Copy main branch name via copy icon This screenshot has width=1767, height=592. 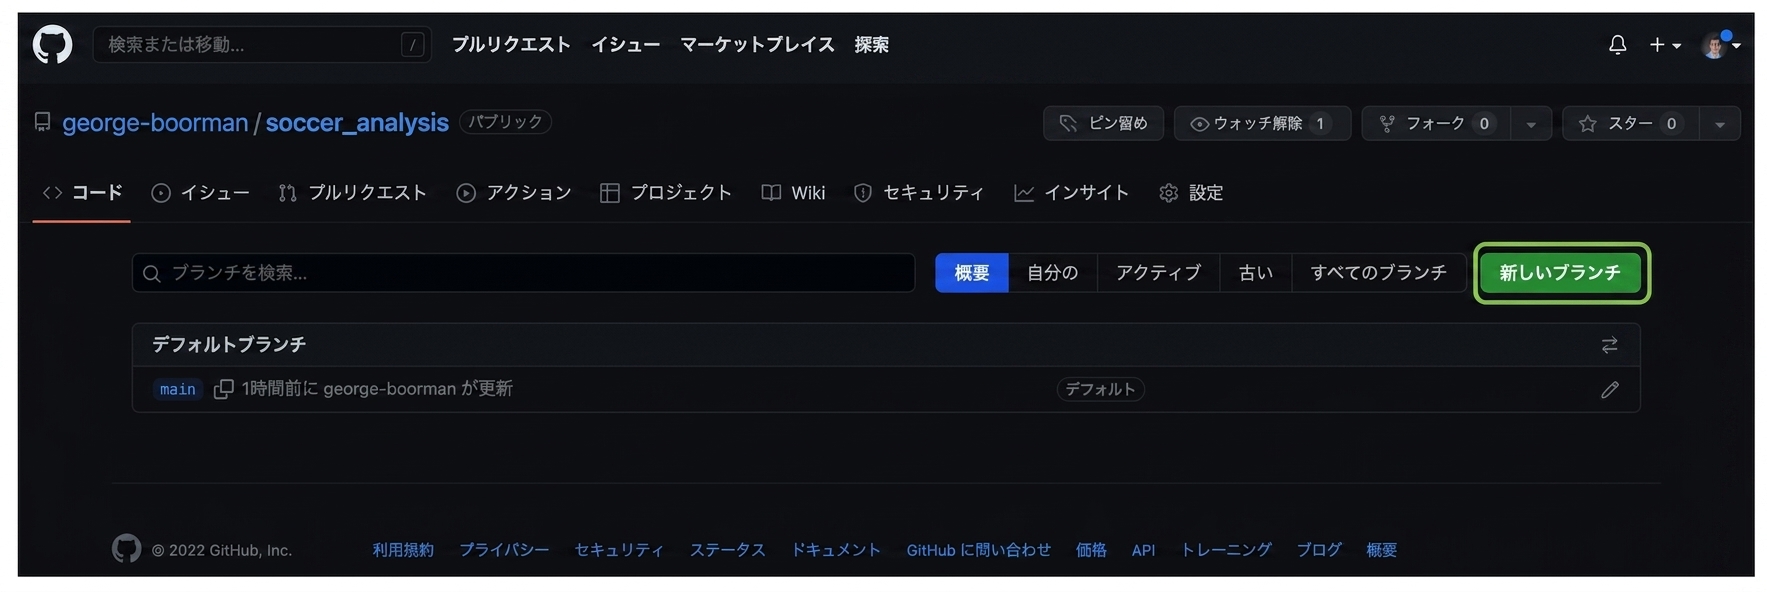click(x=224, y=389)
